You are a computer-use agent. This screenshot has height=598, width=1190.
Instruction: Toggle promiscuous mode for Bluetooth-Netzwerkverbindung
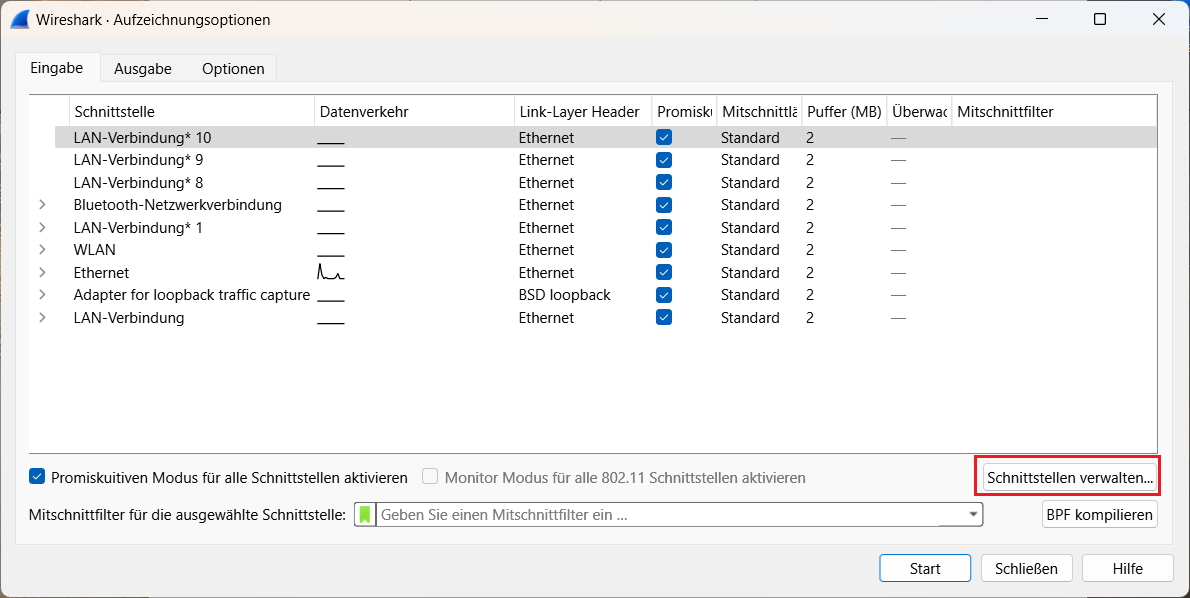663,204
